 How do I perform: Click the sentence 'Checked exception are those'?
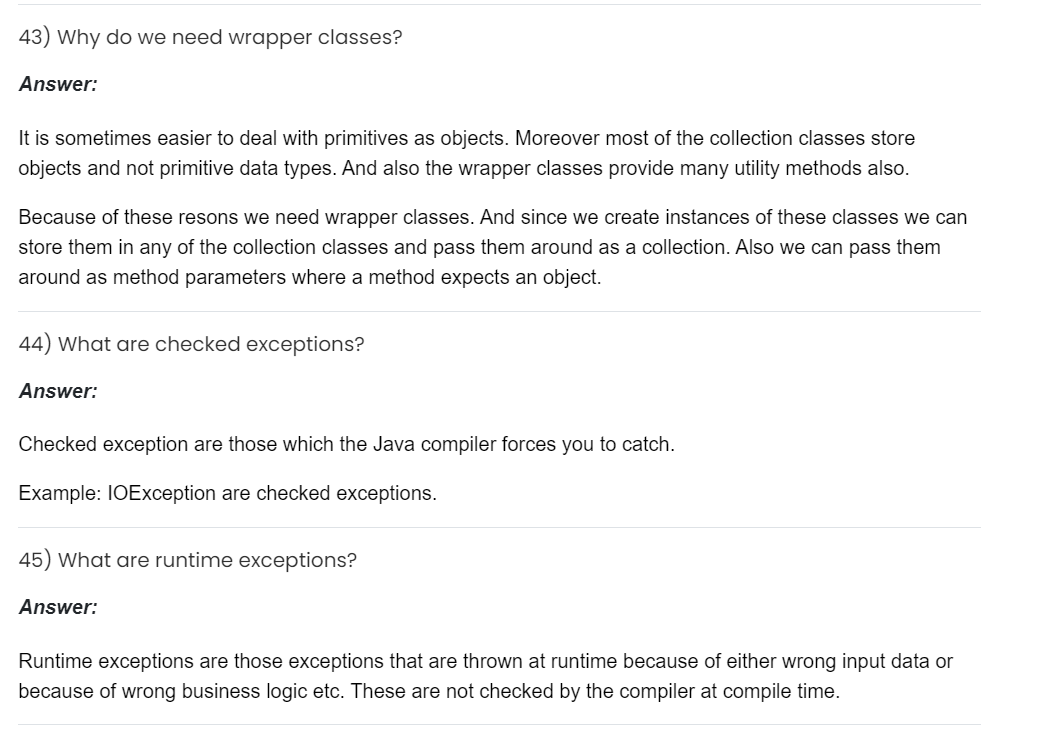pyautogui.click(x=346, y=444)
